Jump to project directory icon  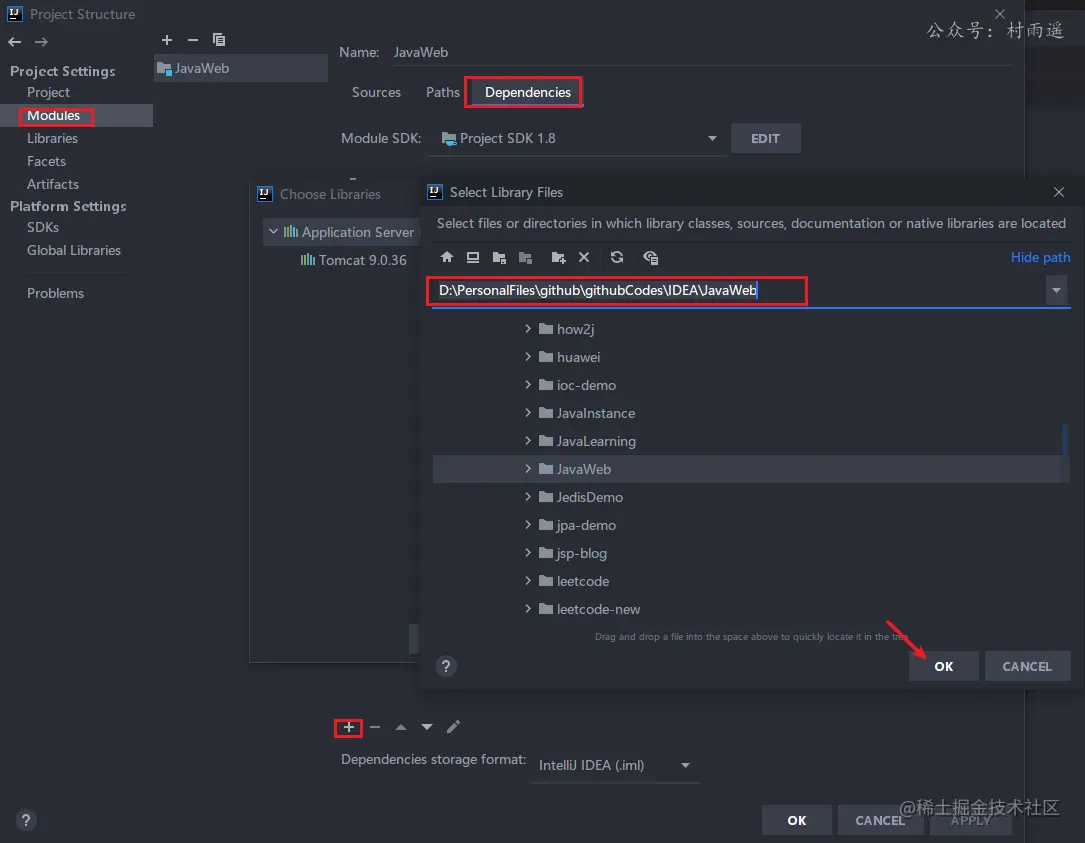(499, 257)
